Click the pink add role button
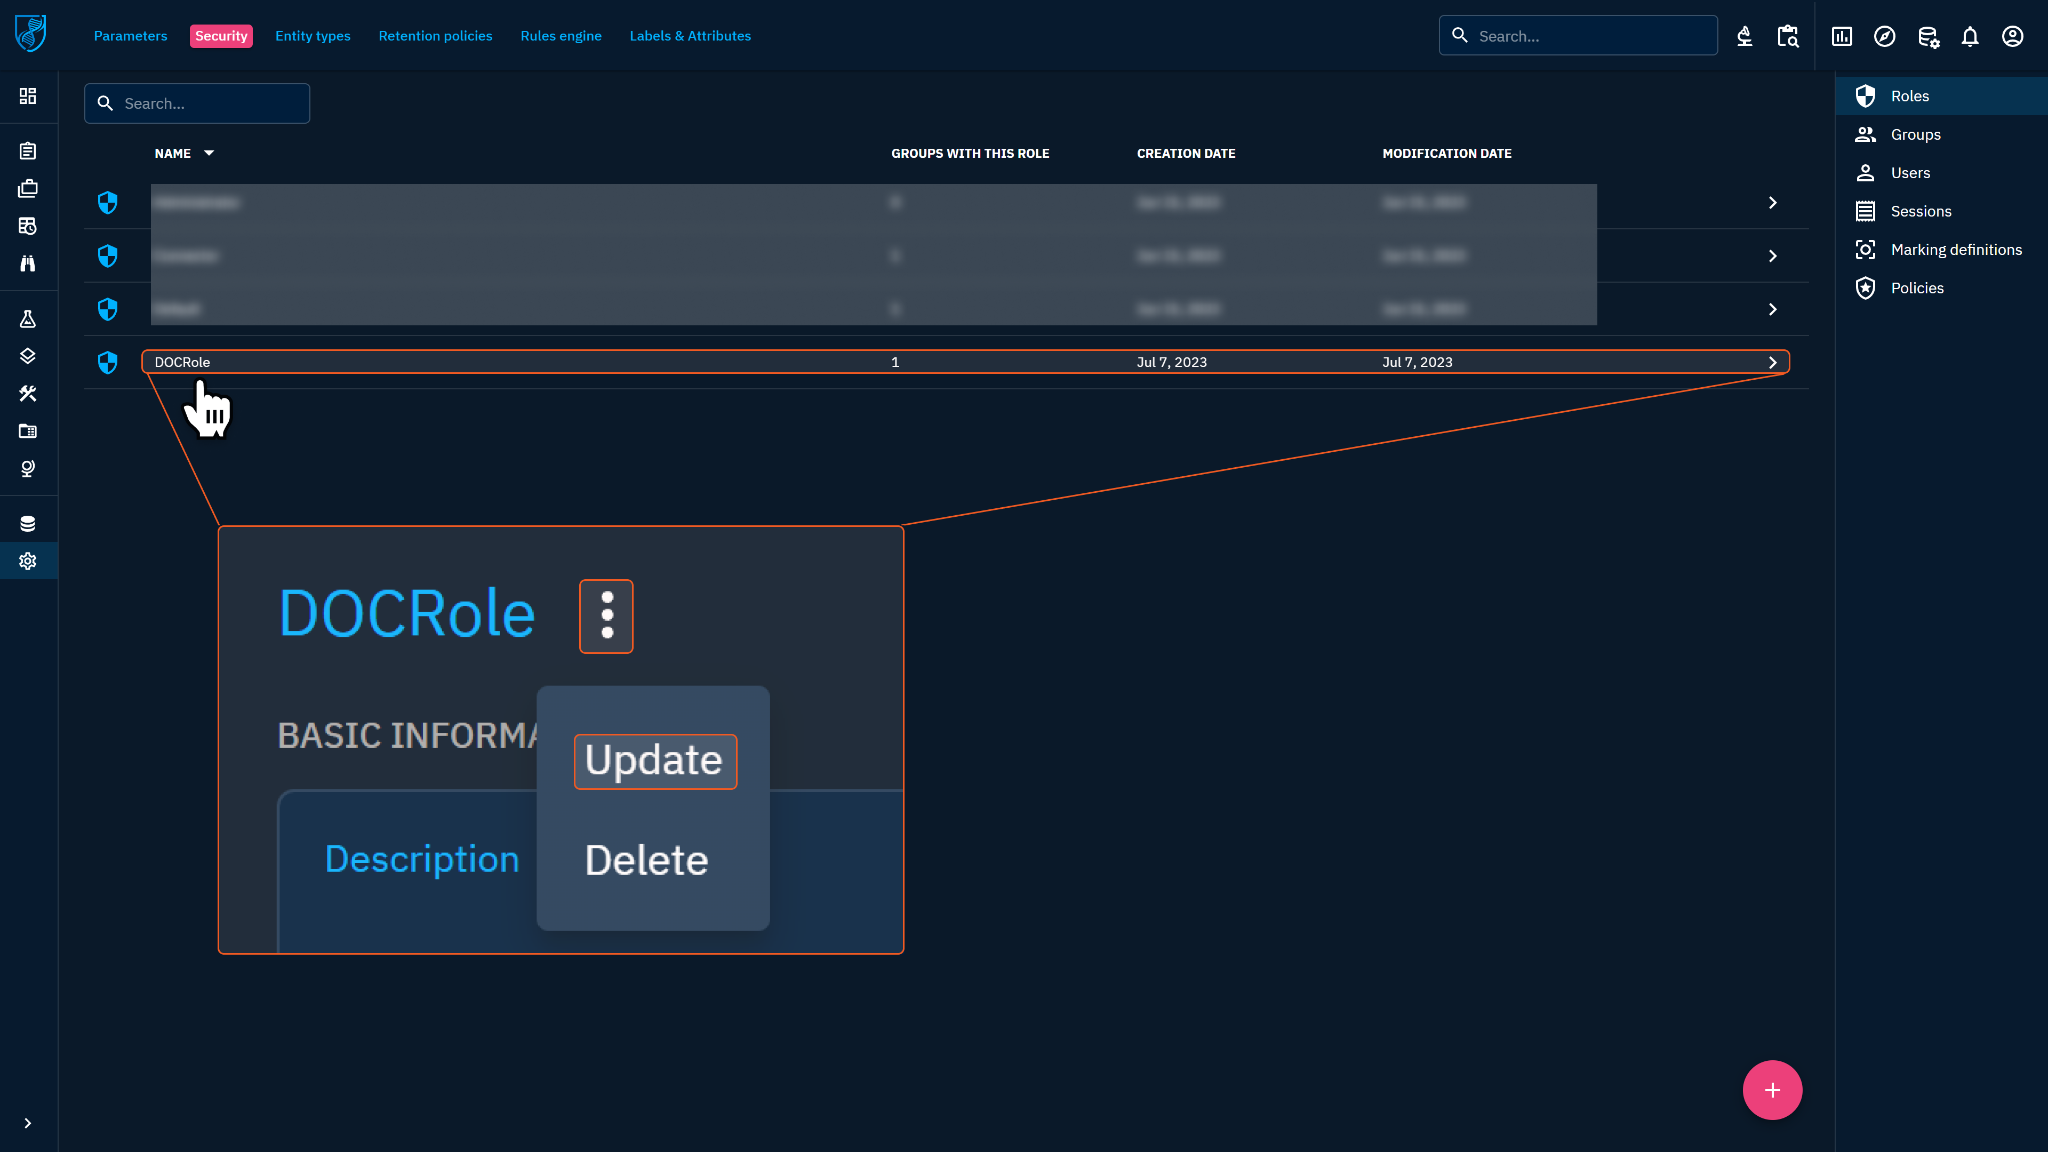2048x1152 pixels. (1772, 1090)
